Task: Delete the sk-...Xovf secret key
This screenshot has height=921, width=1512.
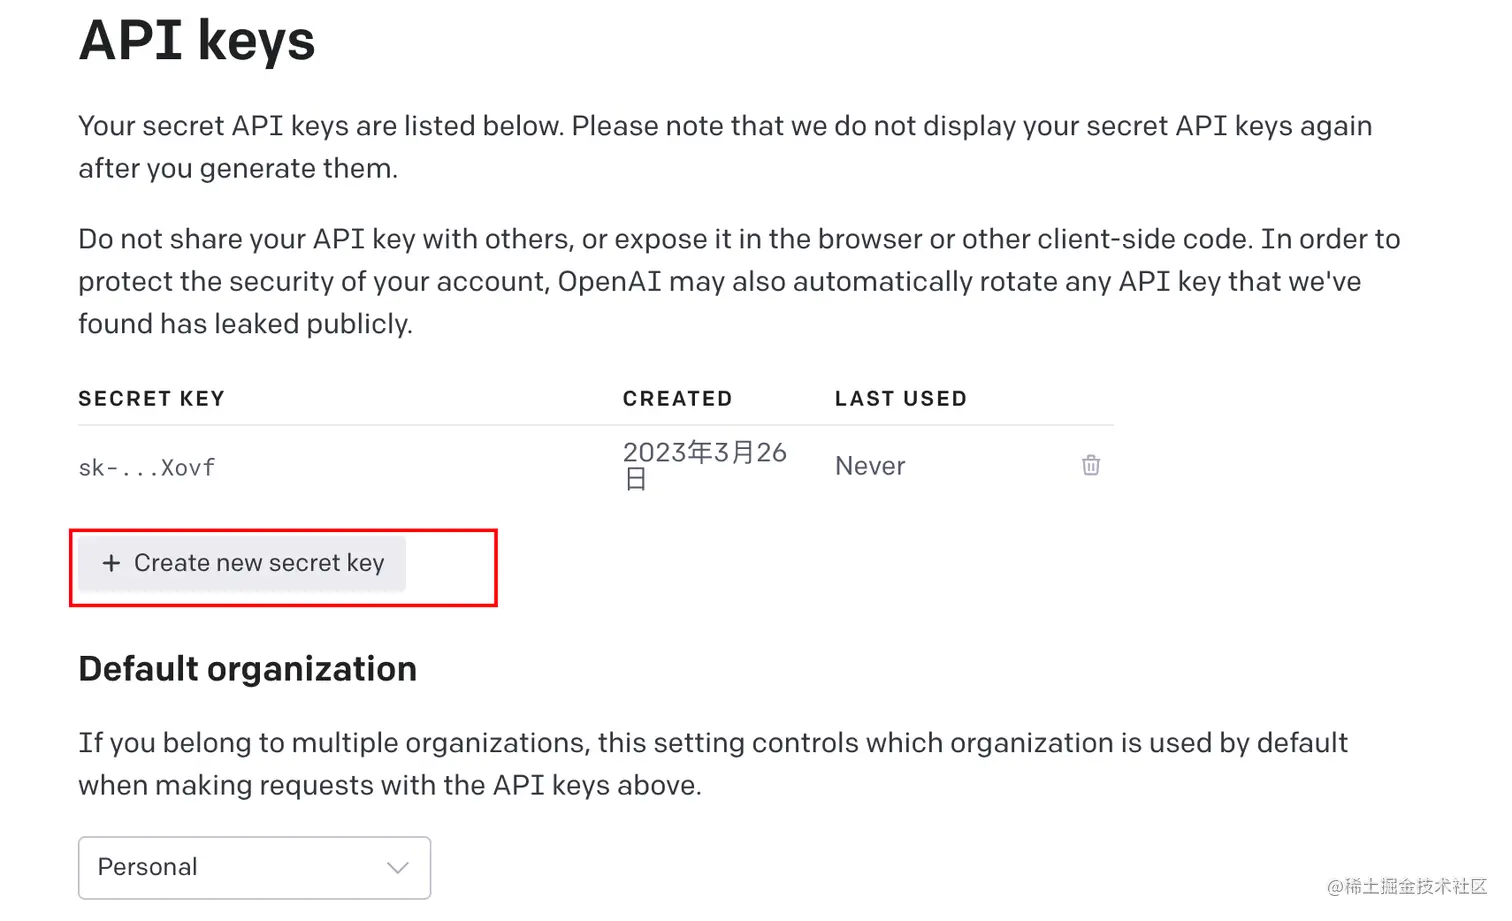Action: tap(1091, 465)
